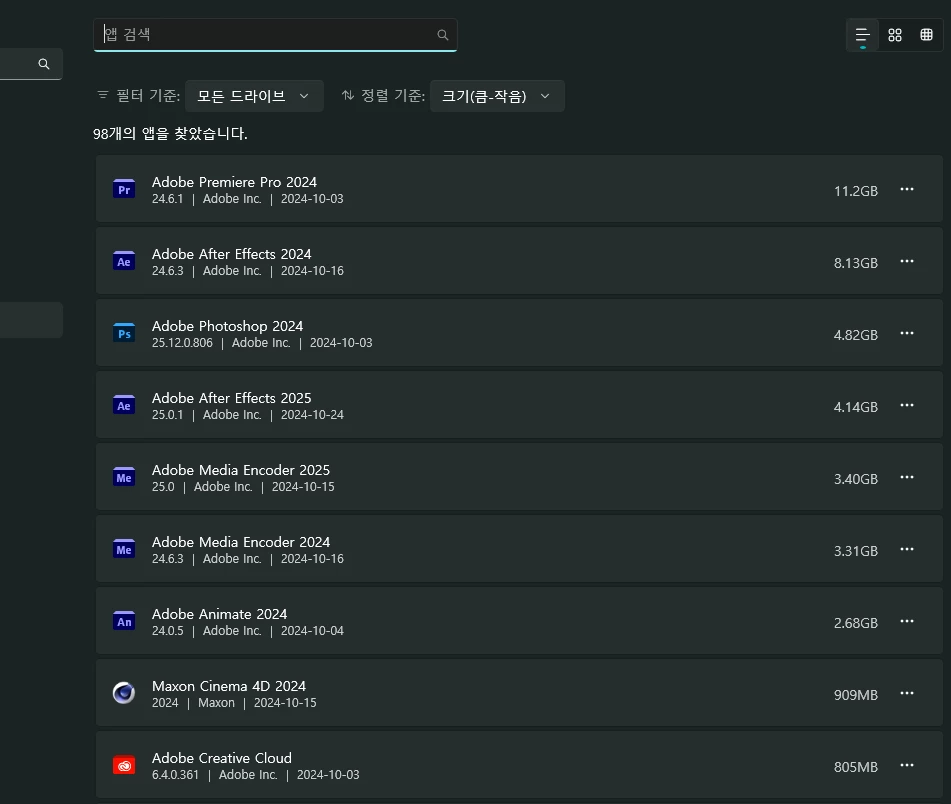Screen dimensions: 951x804
Task: Select Adobe Media Encoder 2025 title text
Action: coord(241,470)
